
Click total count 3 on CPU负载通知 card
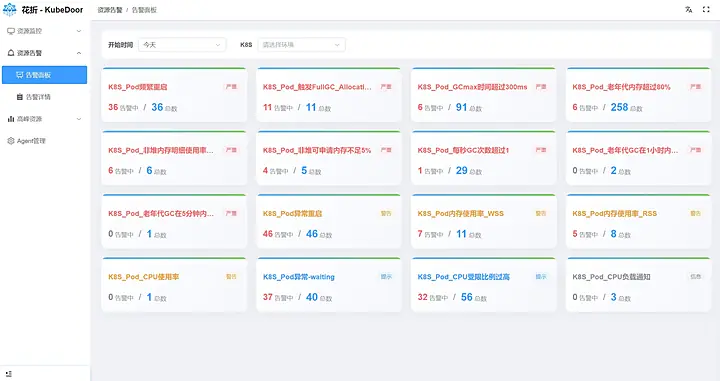point(613,297)
